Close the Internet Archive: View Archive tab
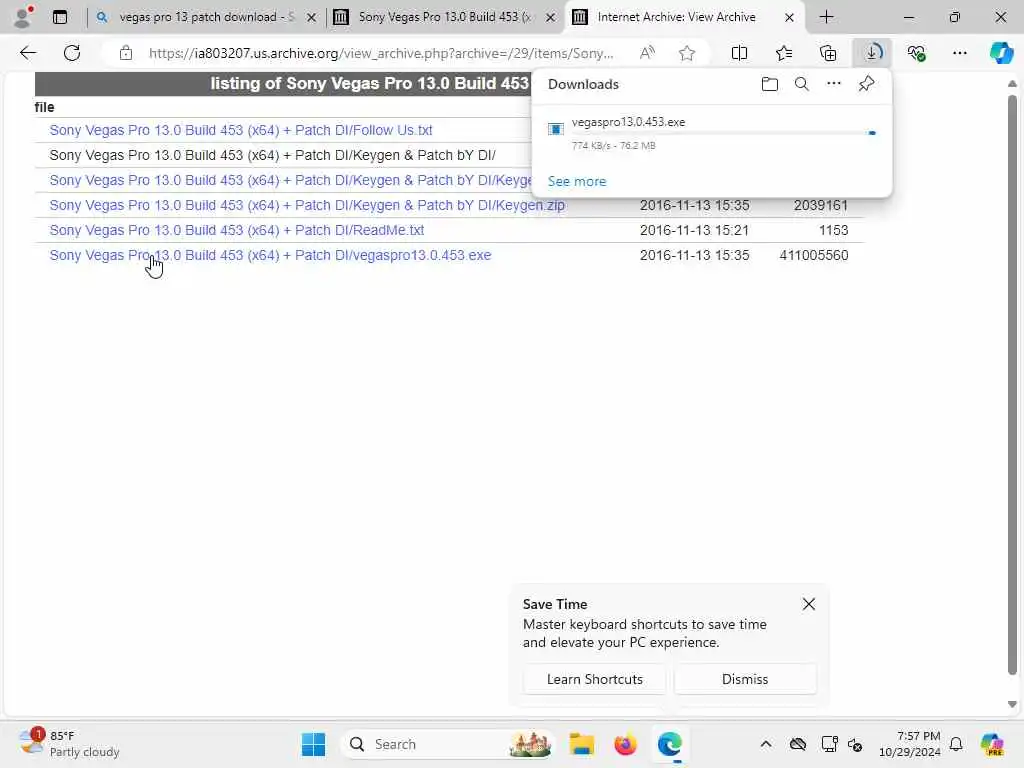Screen dimensions: 1024x768 790,18
